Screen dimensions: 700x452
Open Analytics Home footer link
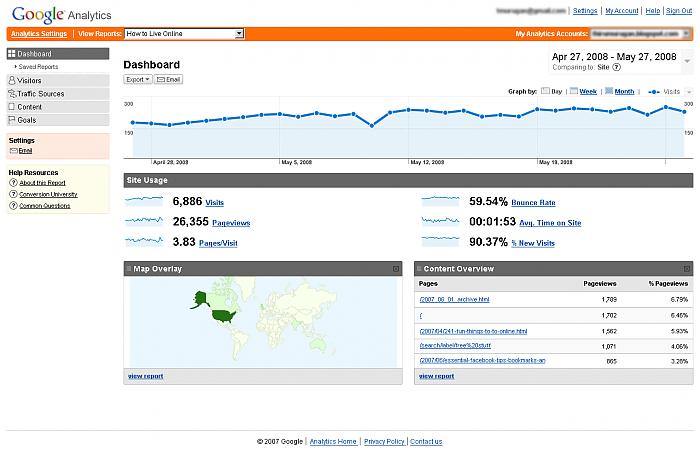[333, 441]
